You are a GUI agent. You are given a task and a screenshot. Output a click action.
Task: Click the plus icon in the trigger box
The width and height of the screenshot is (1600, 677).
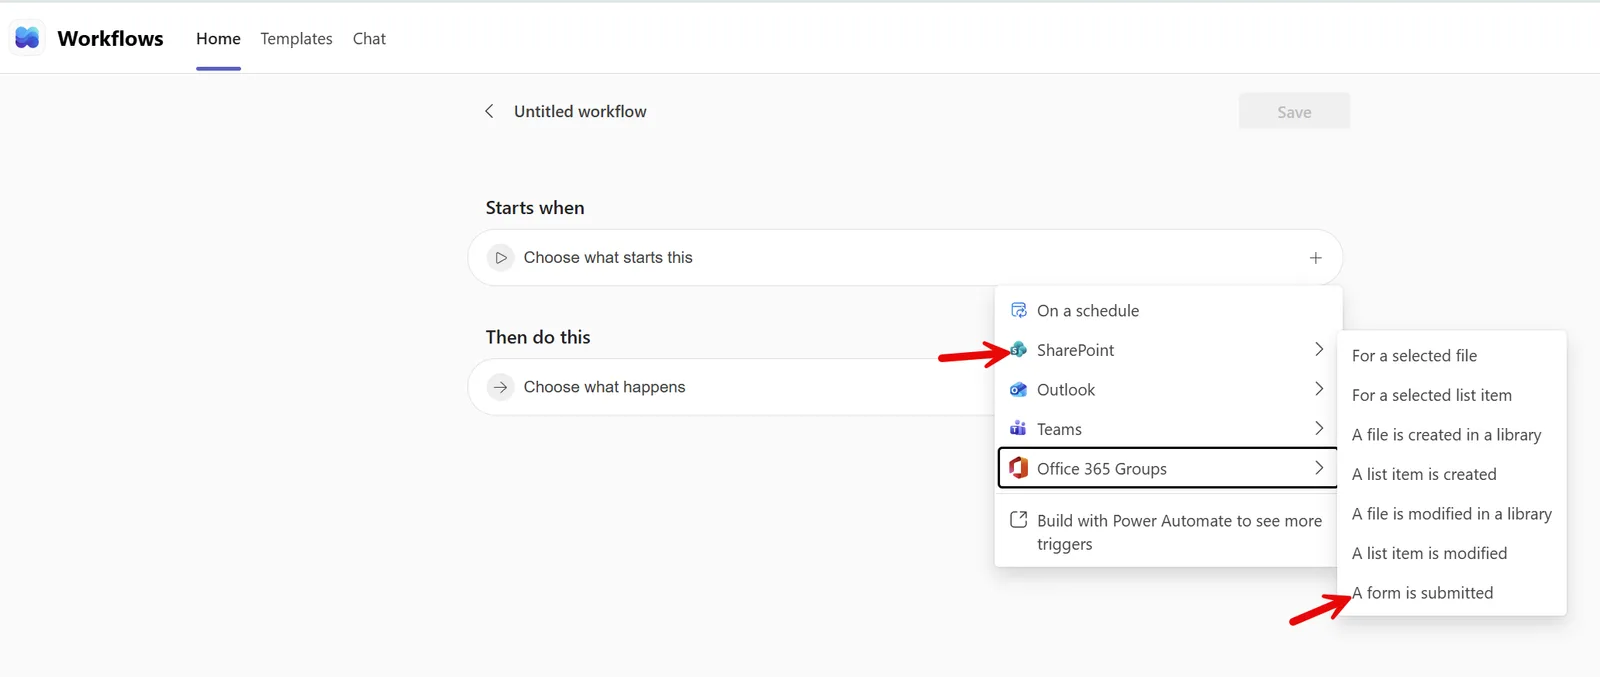coord(1316,258)
